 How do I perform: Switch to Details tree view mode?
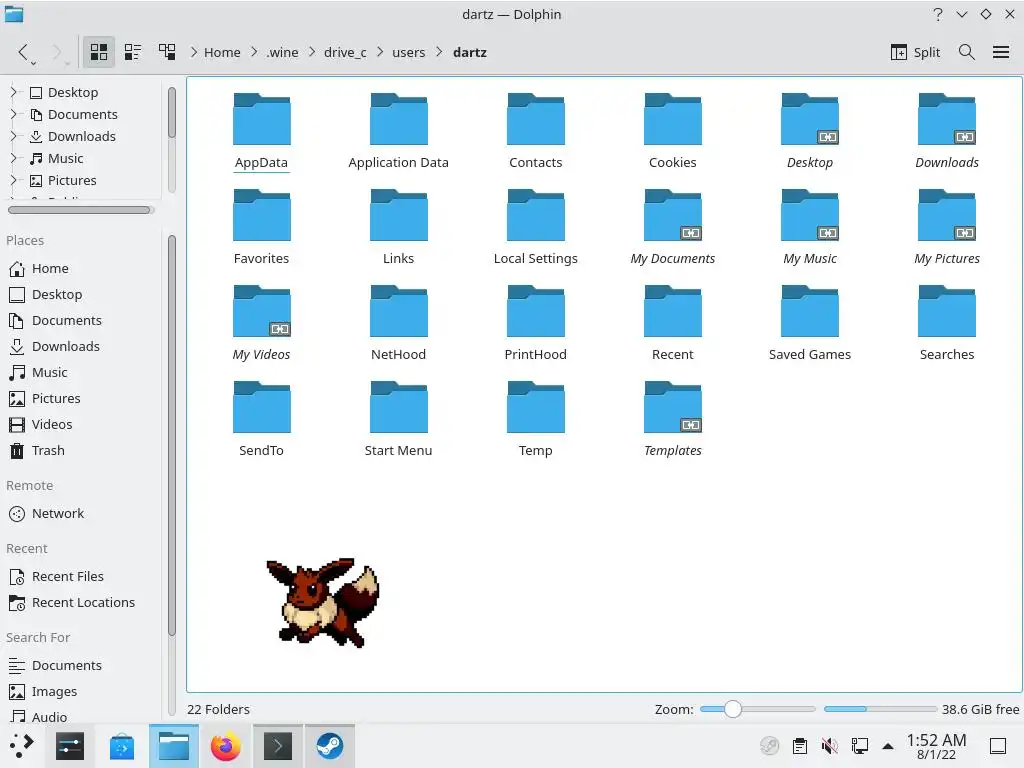[x=167, y=52]
